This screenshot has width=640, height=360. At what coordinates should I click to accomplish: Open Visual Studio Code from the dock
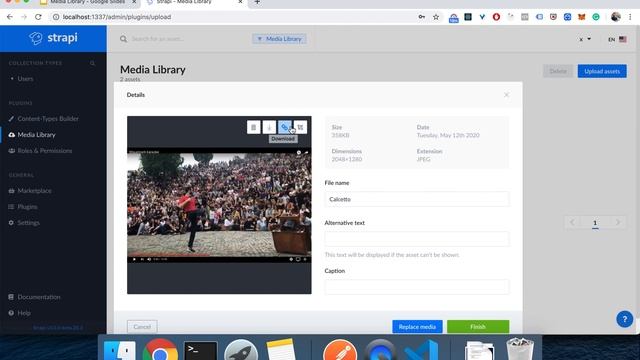(x=421, y=350)
